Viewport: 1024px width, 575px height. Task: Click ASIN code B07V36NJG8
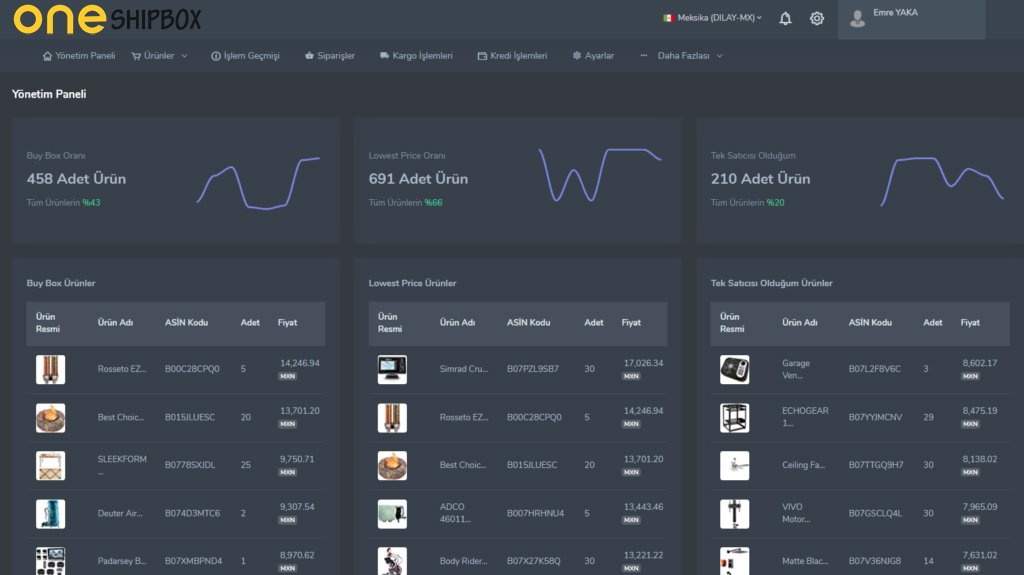coord(874,561)
